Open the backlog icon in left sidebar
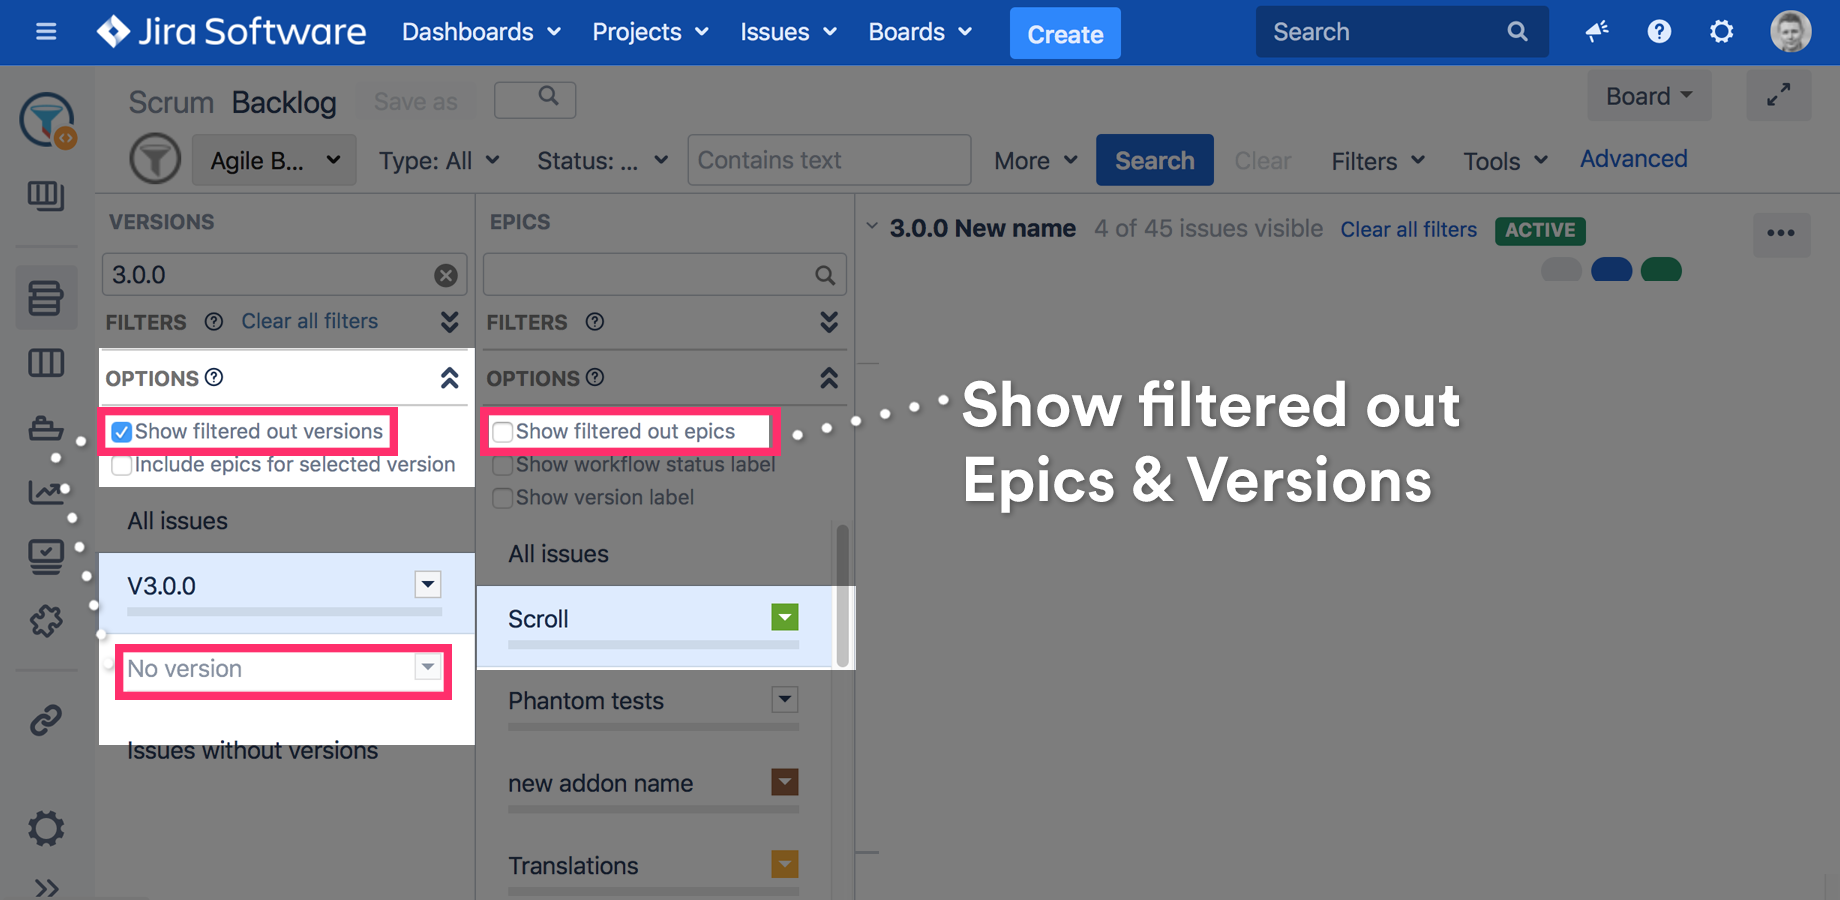This screenshot has width=1840, height=900. point(46,298)
